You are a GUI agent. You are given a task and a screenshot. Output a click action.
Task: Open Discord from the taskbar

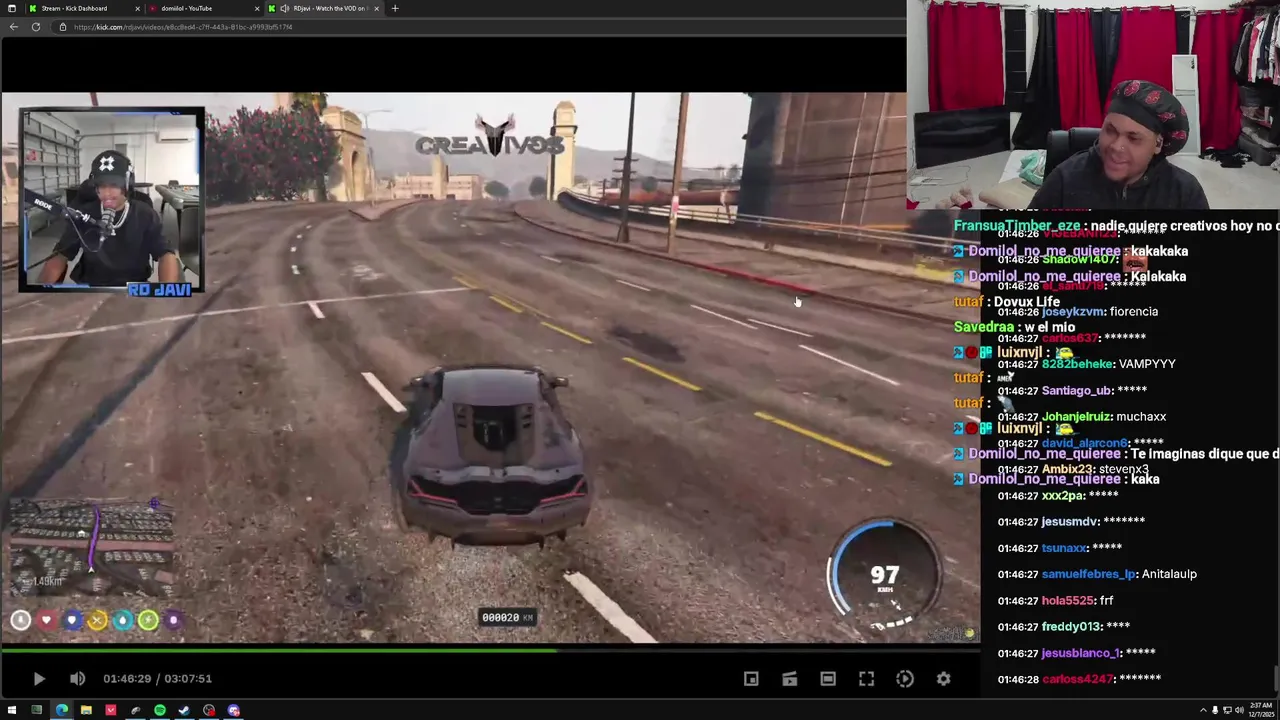tap(233, 711)
